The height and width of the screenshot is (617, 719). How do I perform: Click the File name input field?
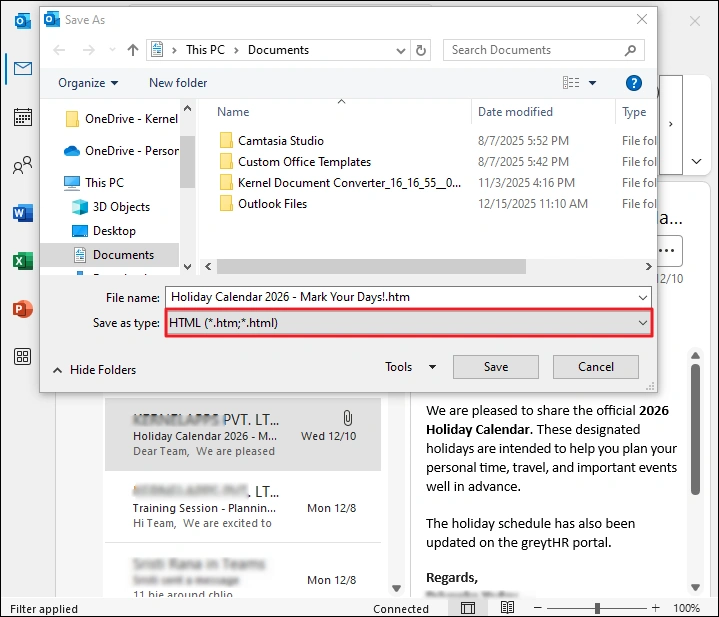tap(401, 297)
